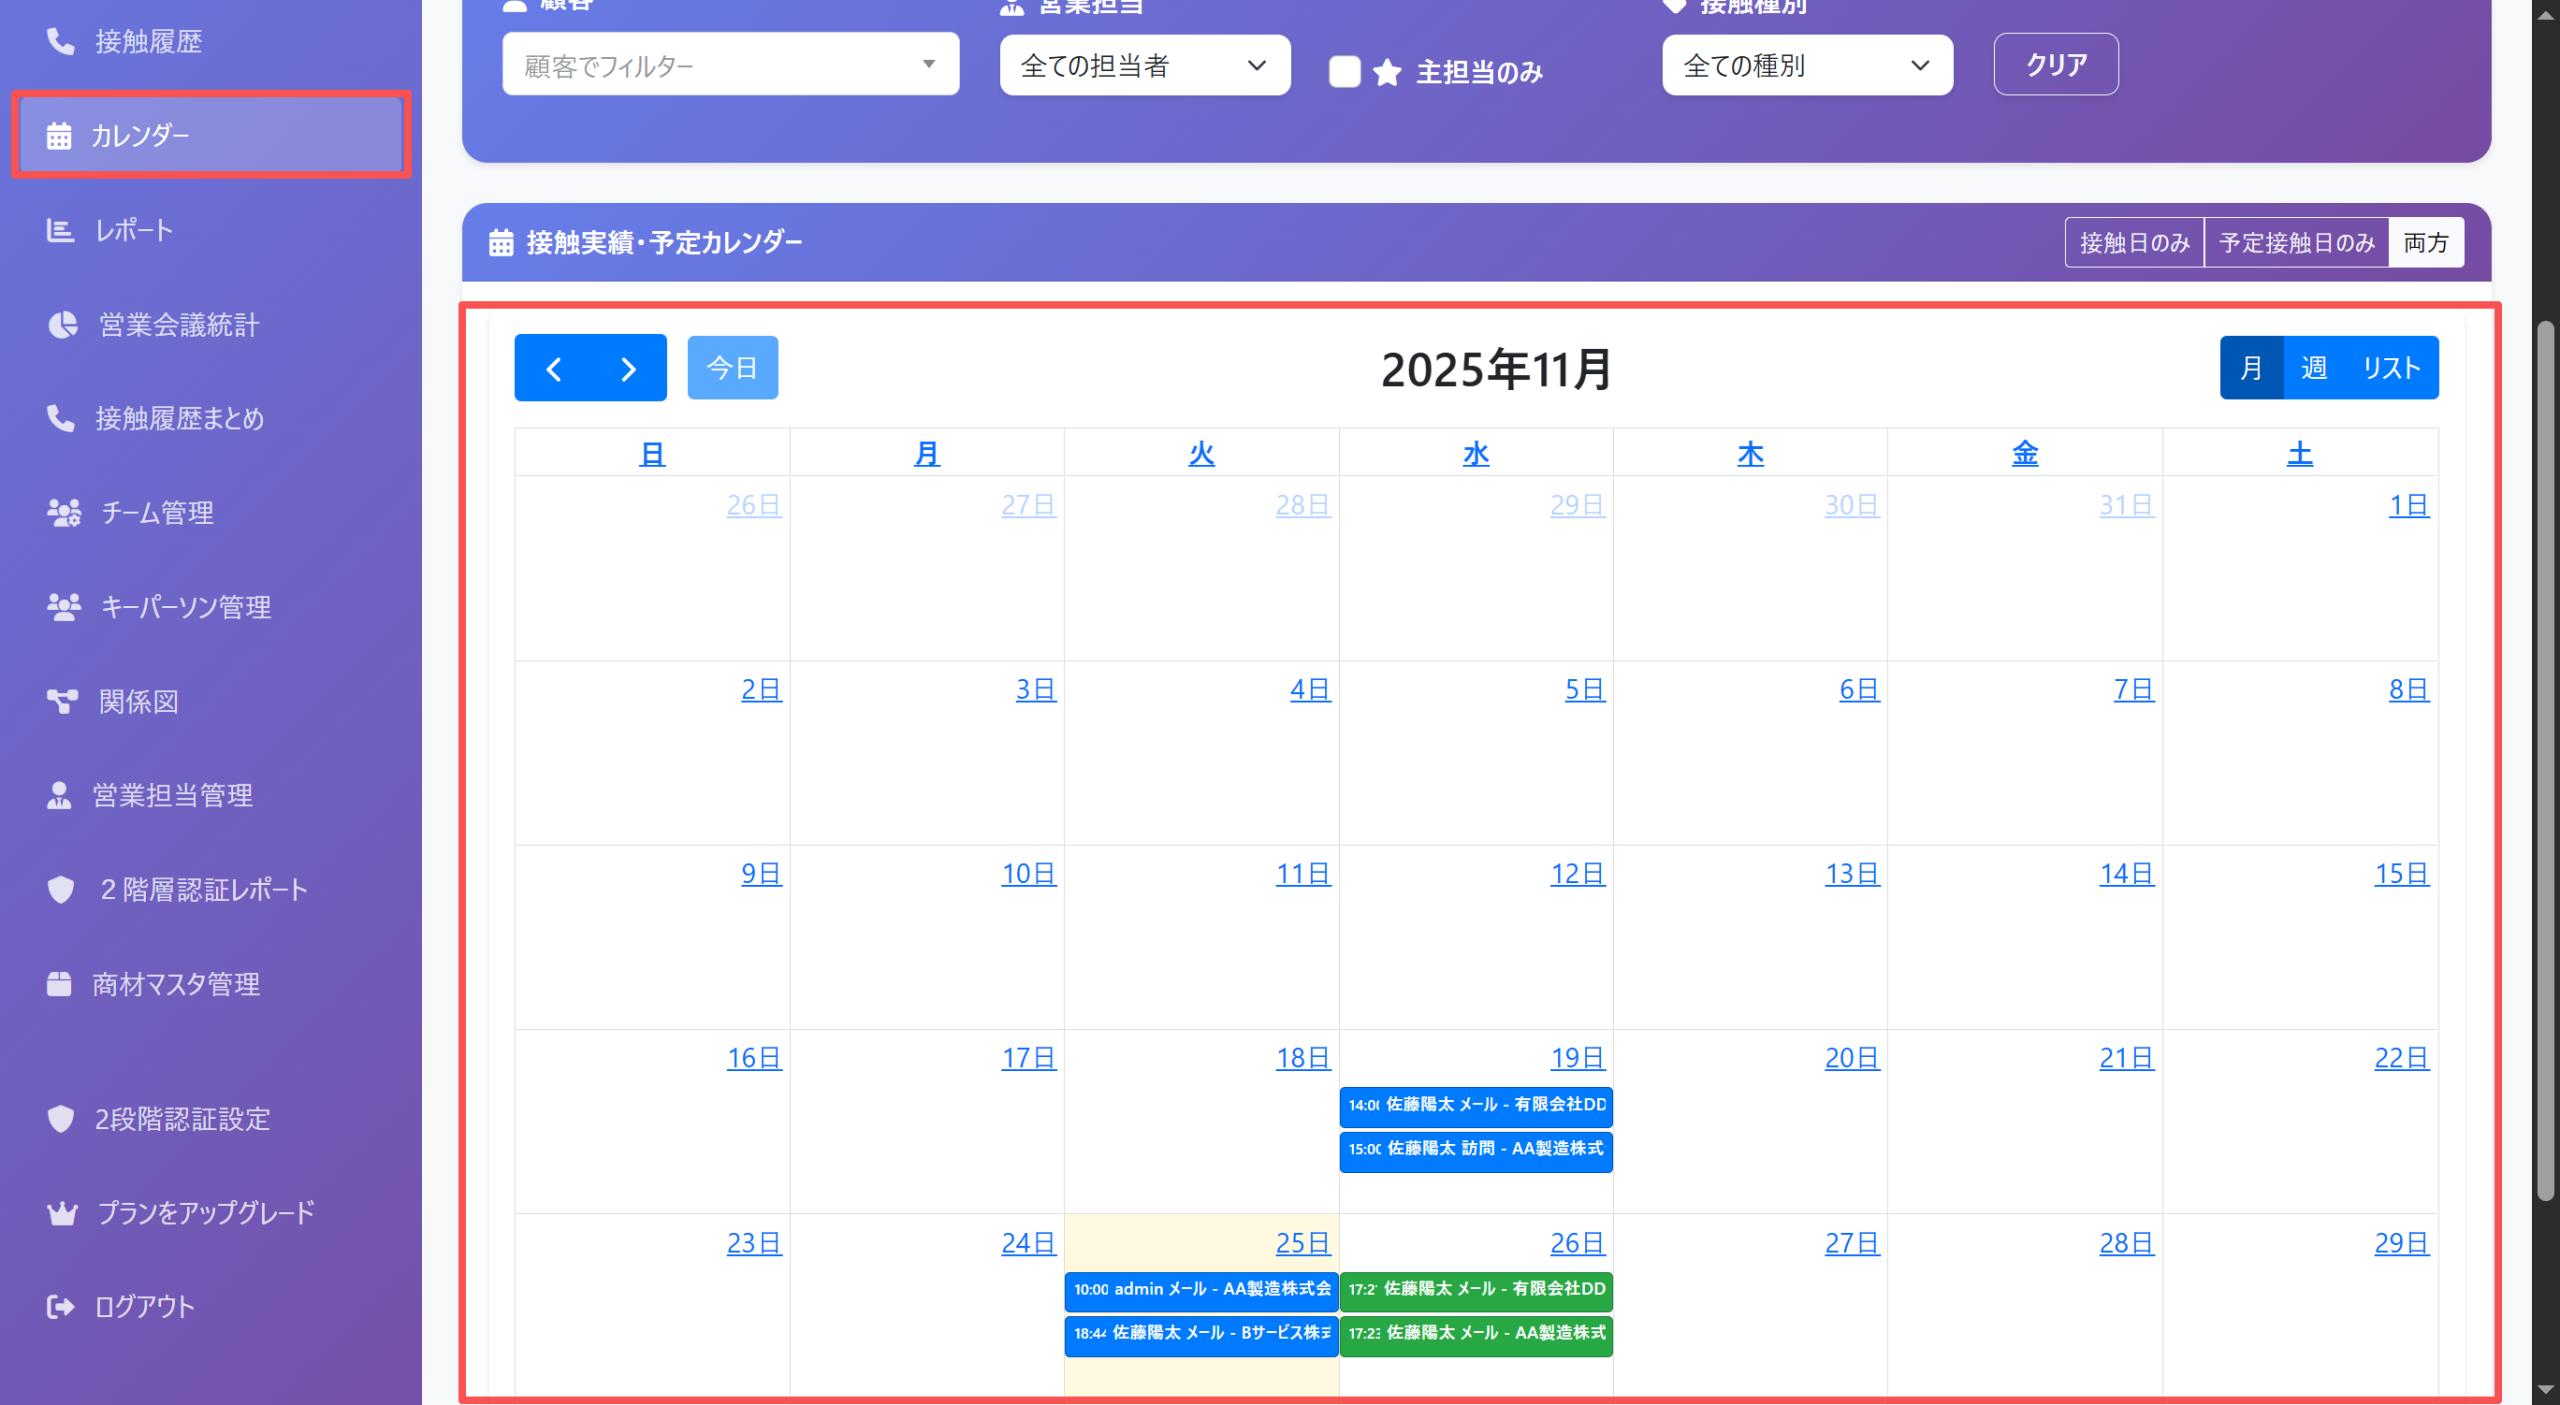The image size is (2560, 1405).
Task: Click the ログアウト exit icon
Action: coord(60,1306)
